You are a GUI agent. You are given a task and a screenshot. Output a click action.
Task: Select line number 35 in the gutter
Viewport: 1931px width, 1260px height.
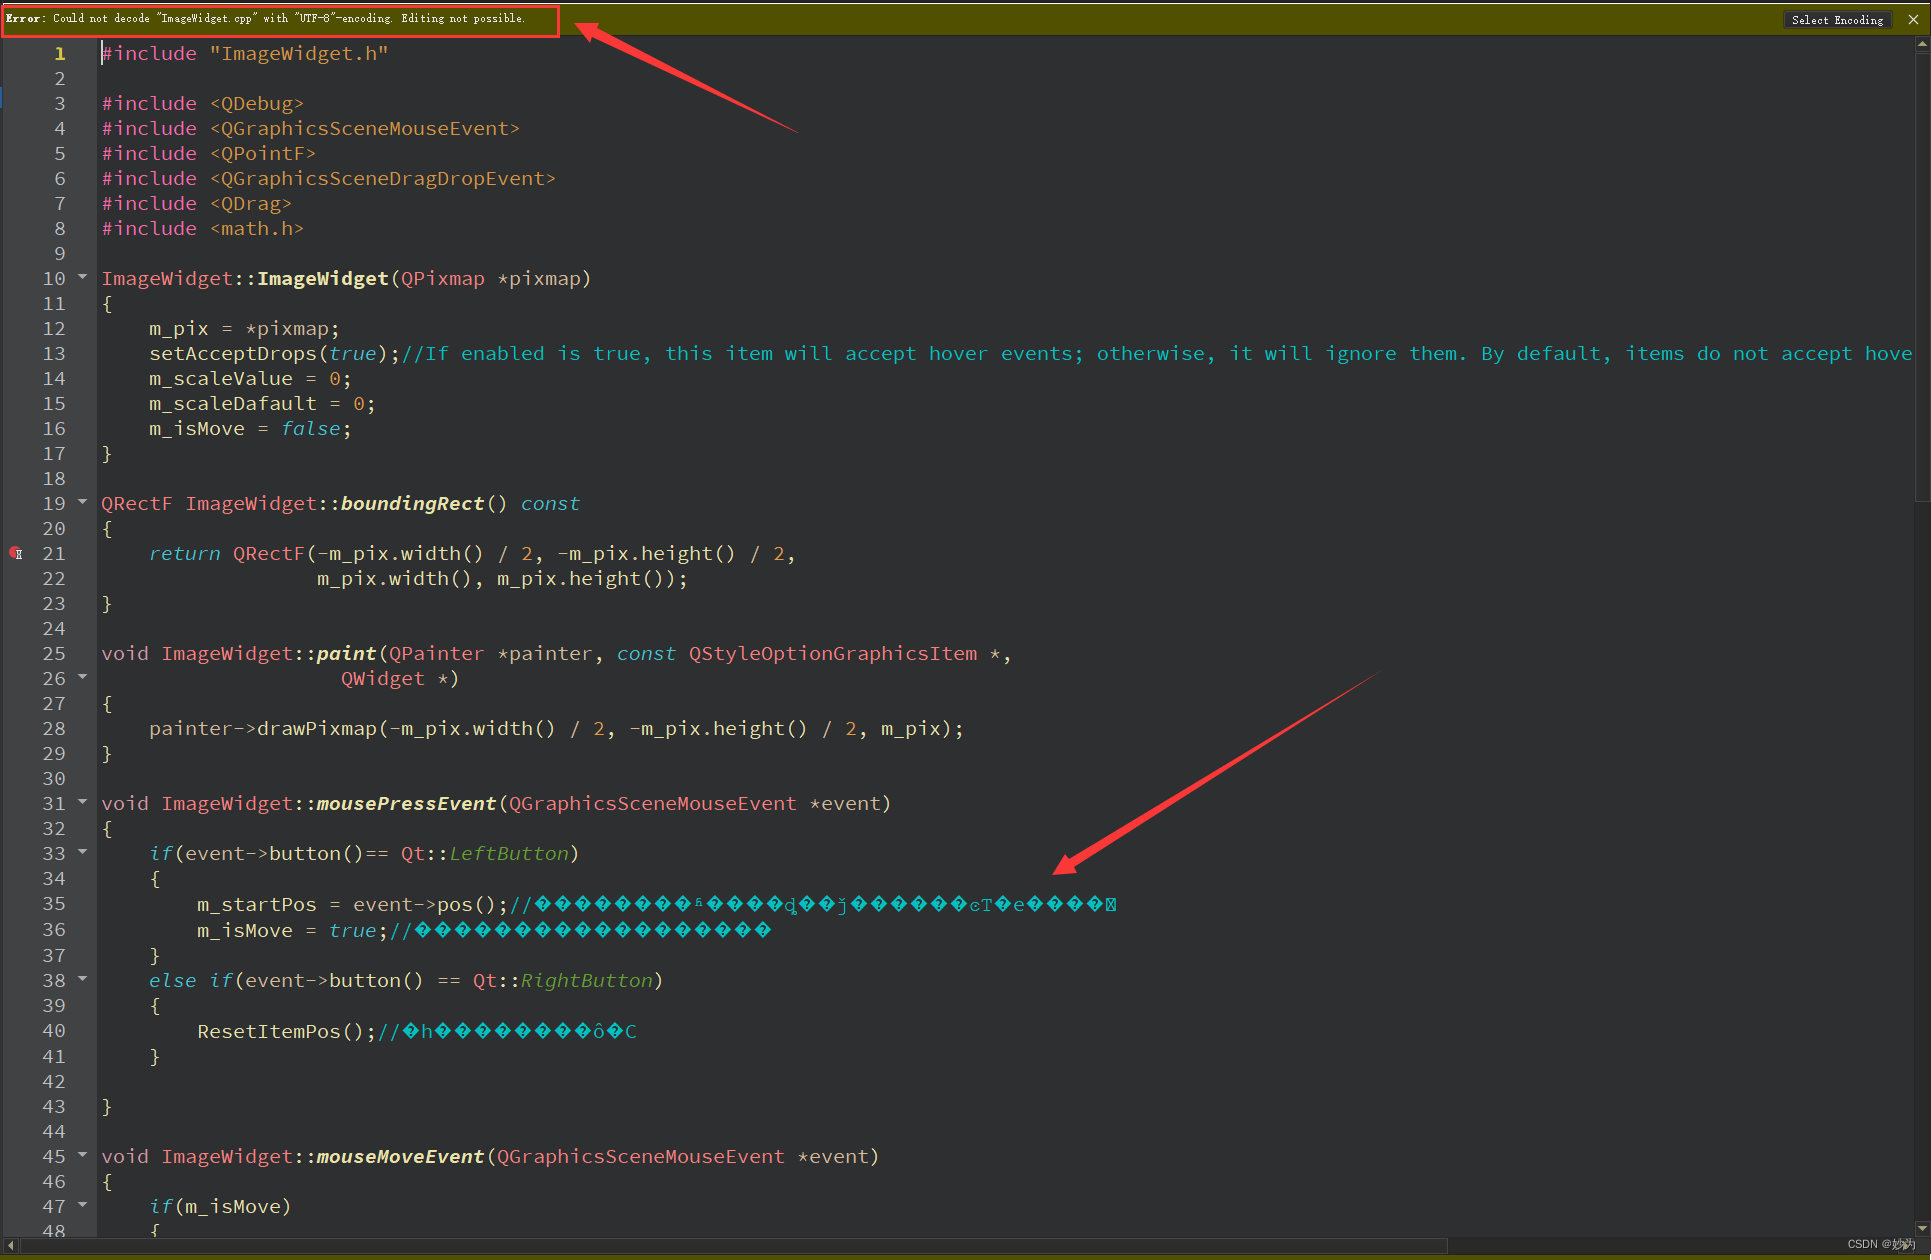pyautogui.click(x=54, y=904)
